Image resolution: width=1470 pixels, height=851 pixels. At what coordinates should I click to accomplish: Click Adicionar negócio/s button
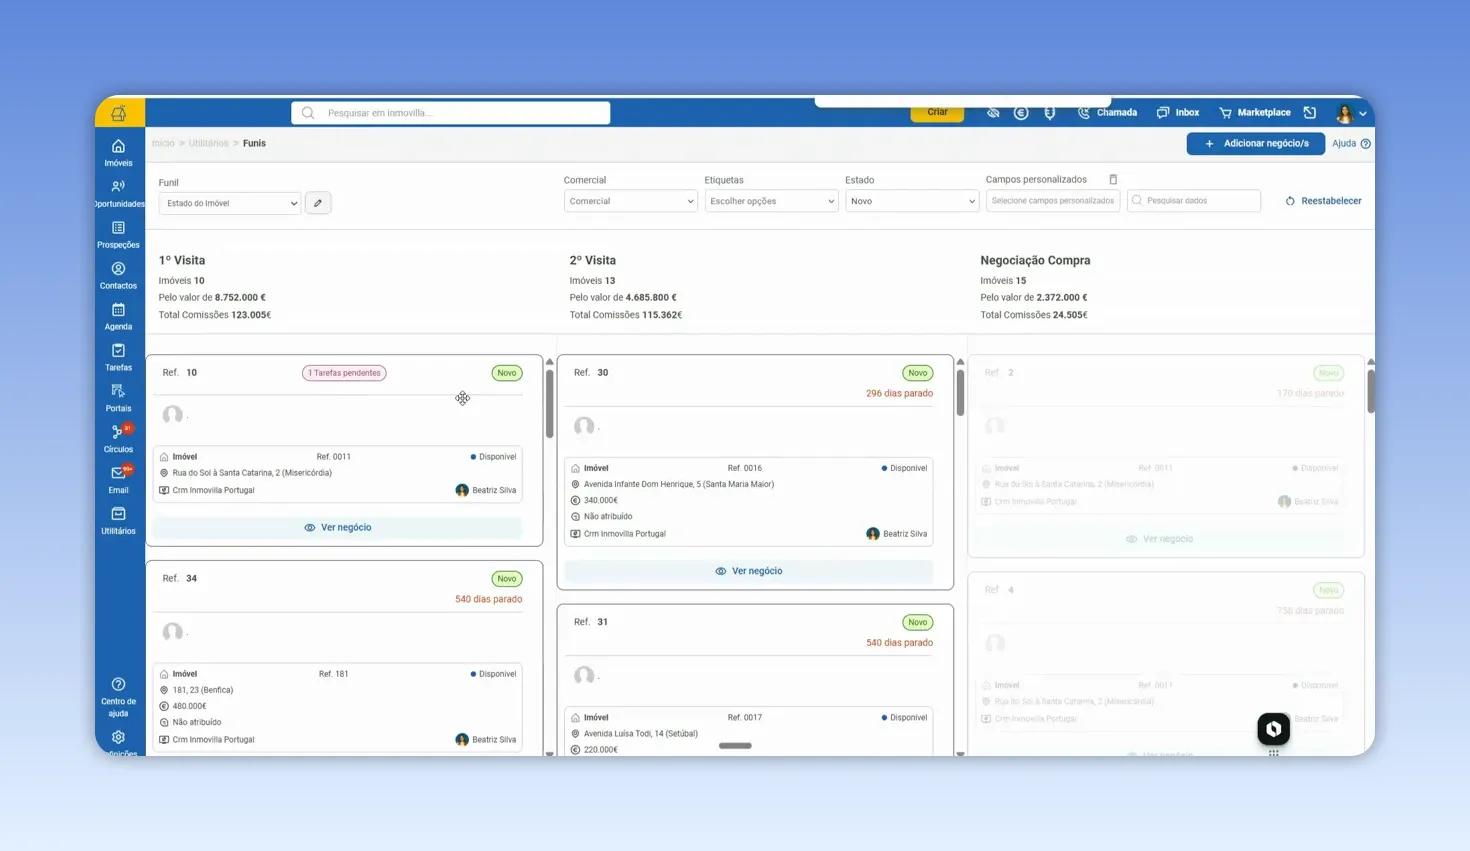point(1256,144)
